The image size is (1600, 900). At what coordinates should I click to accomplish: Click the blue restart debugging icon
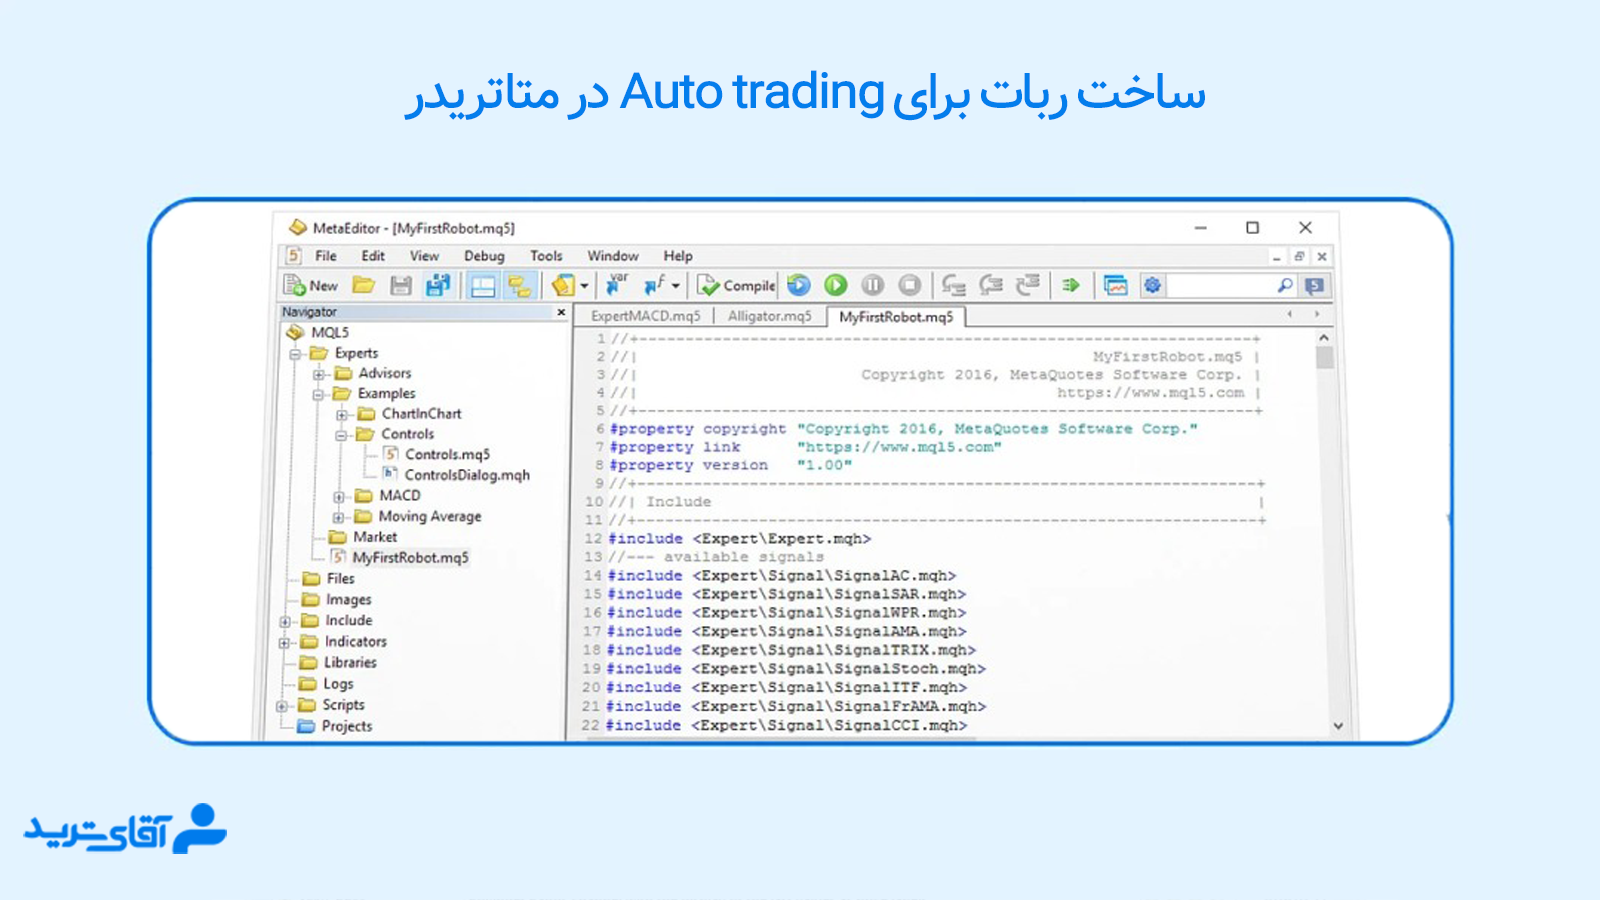point(799,286)
